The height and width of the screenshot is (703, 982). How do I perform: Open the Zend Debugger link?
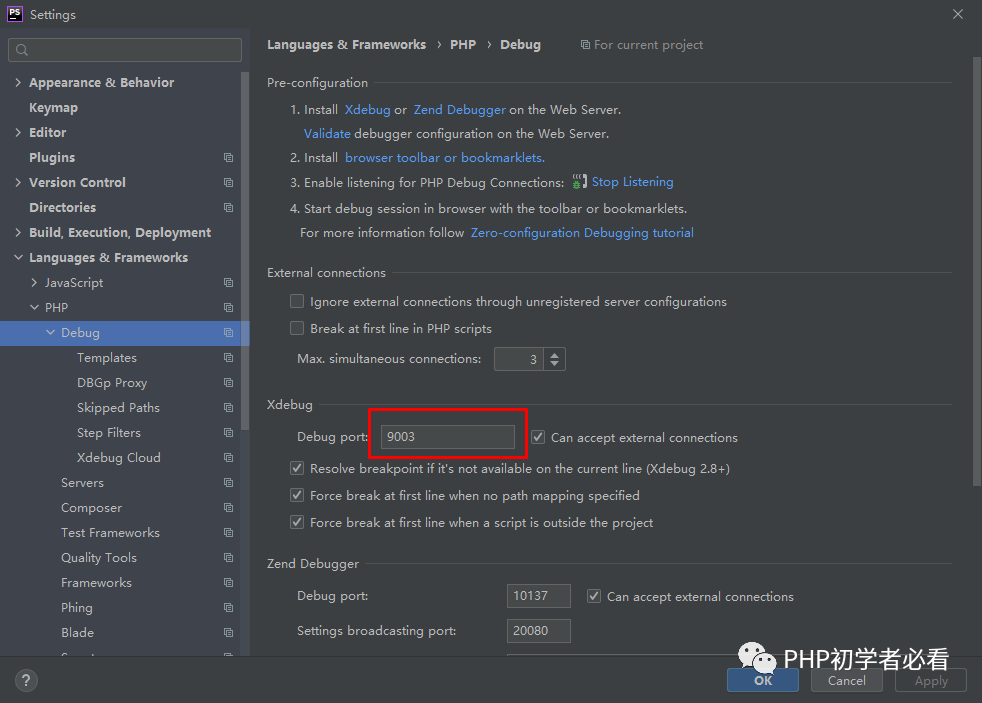[x=459, y=110]
